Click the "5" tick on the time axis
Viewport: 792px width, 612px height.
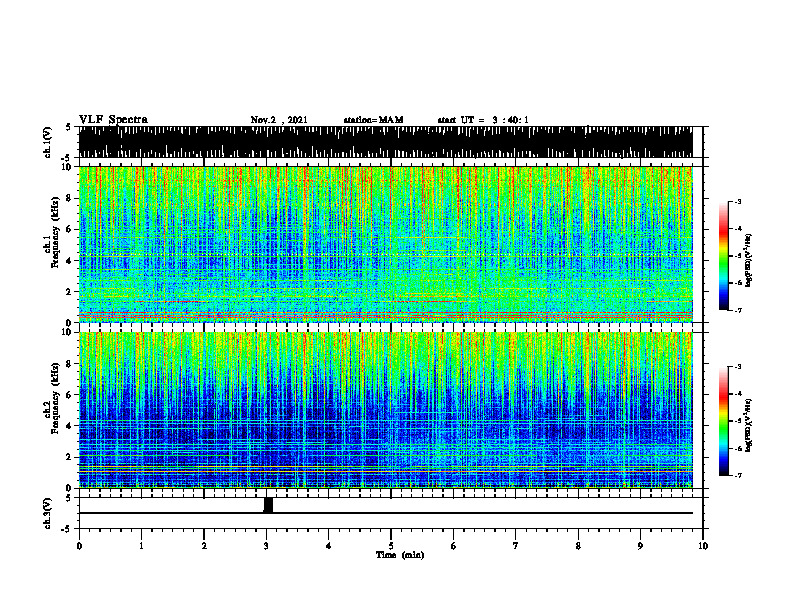pos(391,546)
